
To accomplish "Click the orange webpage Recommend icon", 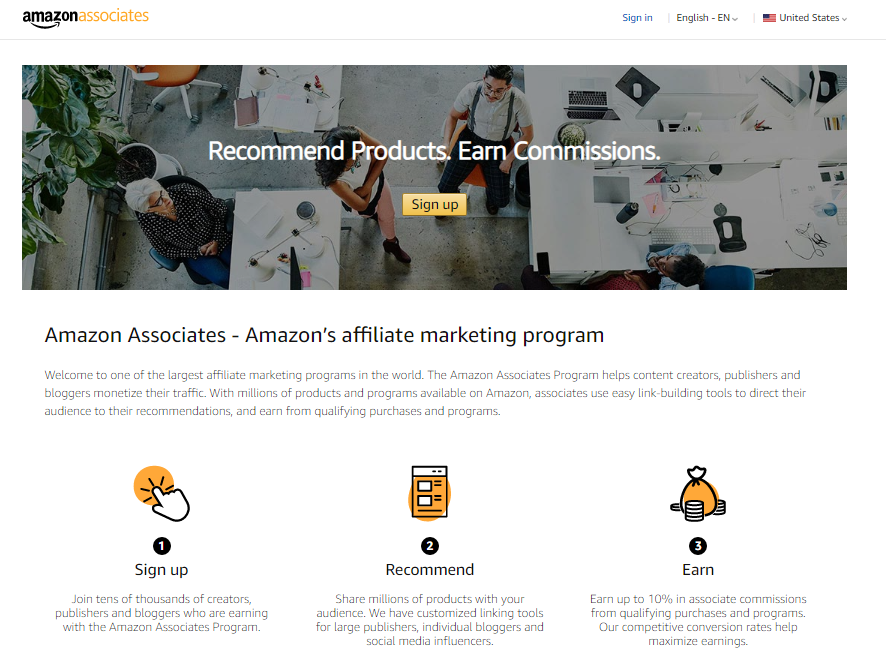I will click(x=429, y=493).
